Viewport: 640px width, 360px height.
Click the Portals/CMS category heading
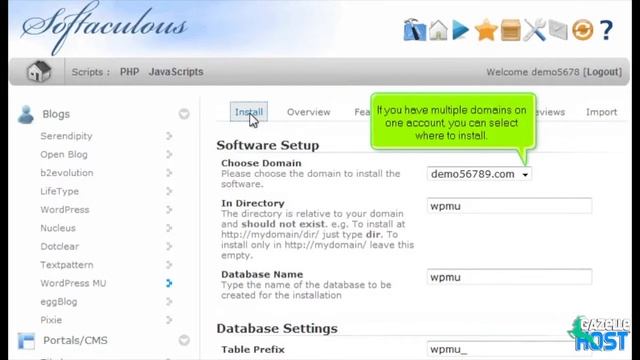75,340
